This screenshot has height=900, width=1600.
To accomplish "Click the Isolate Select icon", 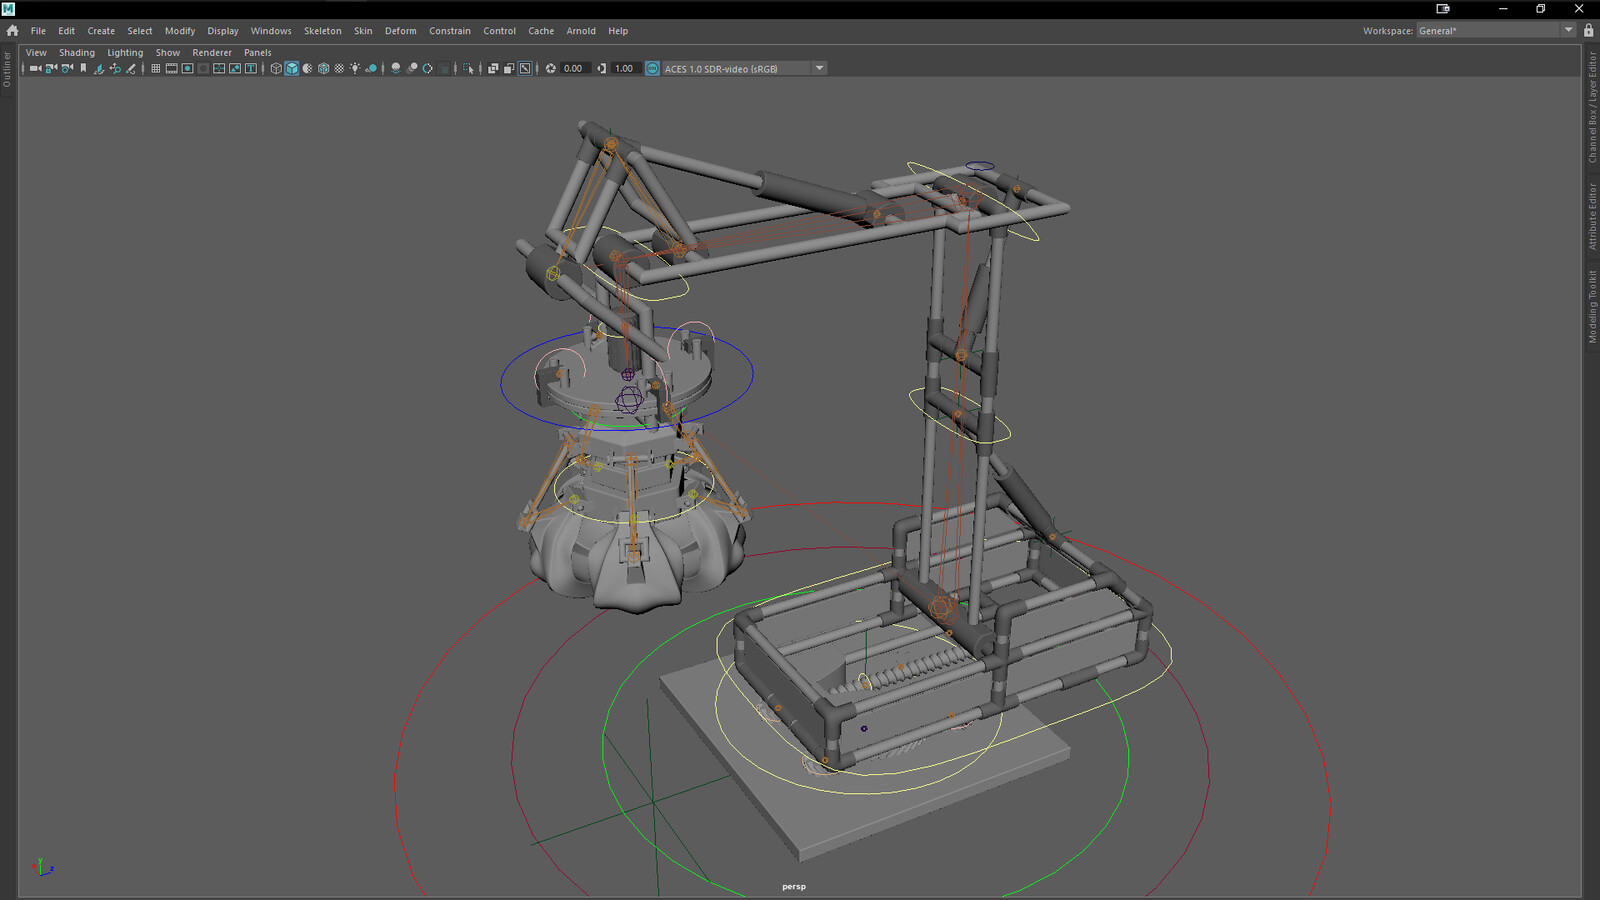I will pos(469,68).
